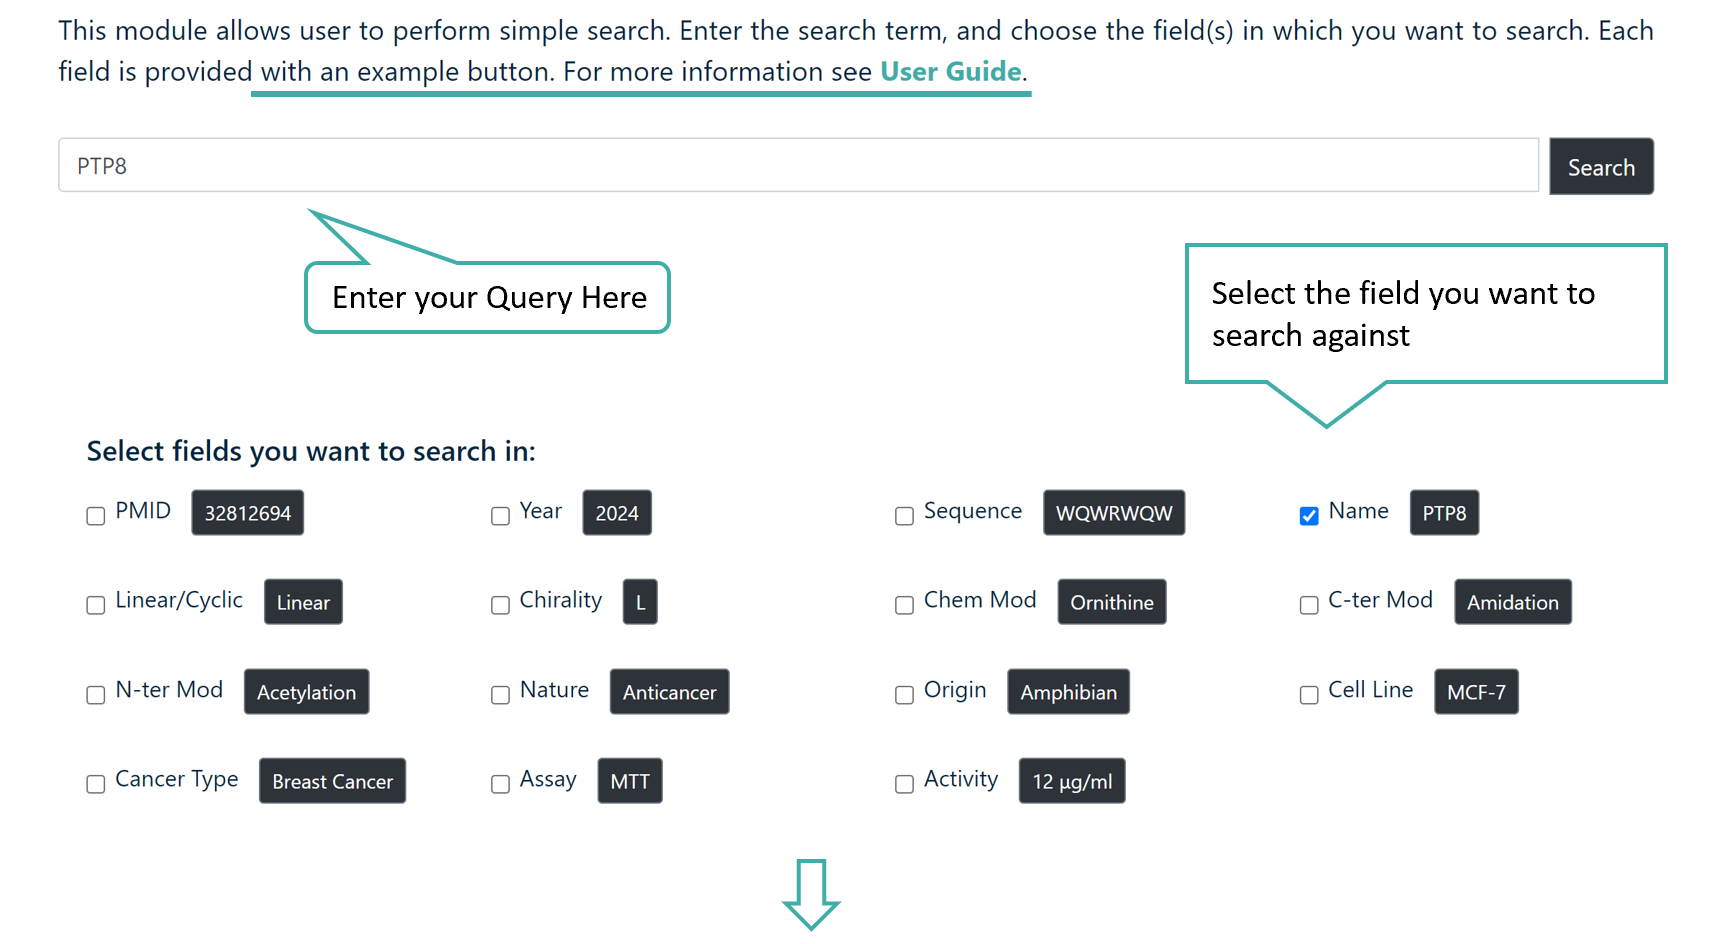This screenshot has height=944, width=1716.
Task: Enable the Sequence search field checkbox
Action: click(904, 516)
